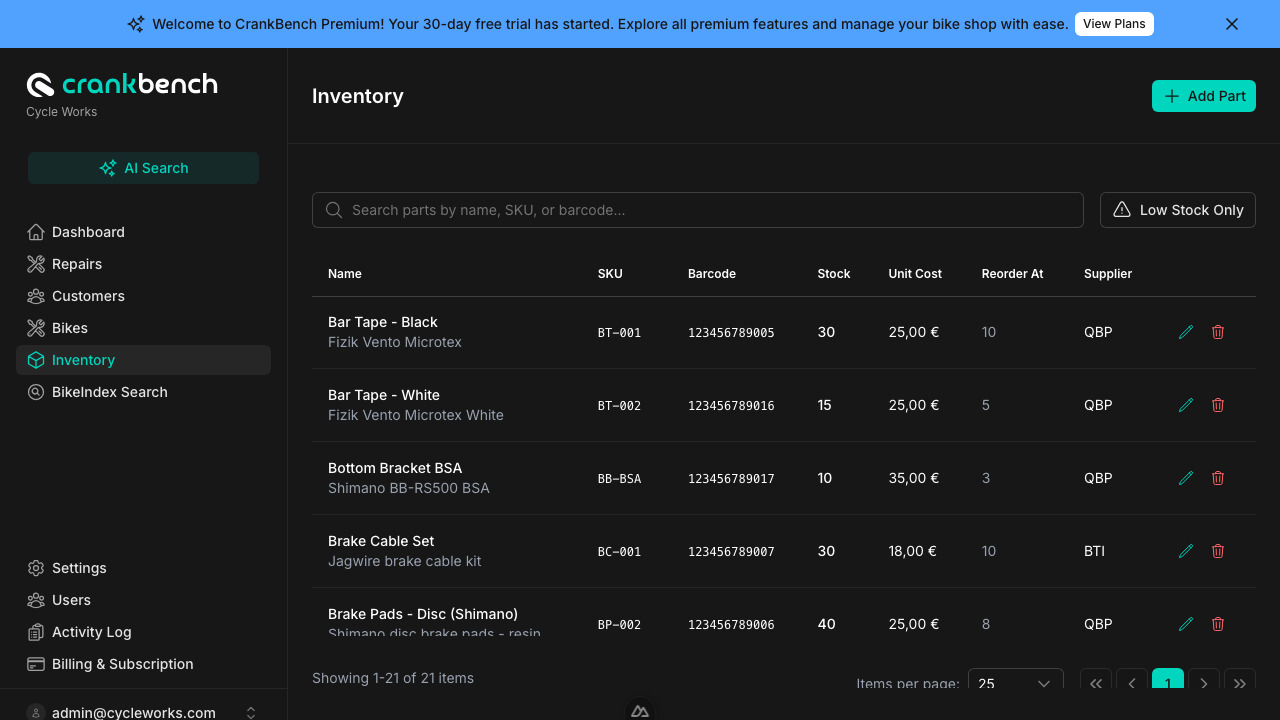Delete the Brake Cable Set item
1280x720 pixels.
coord(1218,551)
